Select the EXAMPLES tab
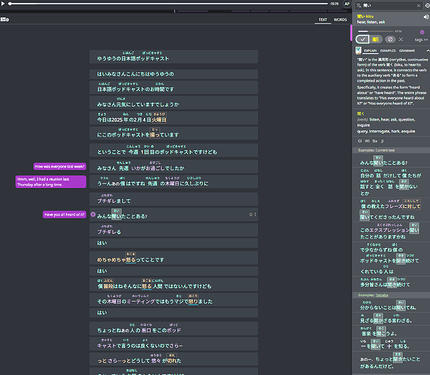Screen dimensions: 430x375 (x=388, y=51)
